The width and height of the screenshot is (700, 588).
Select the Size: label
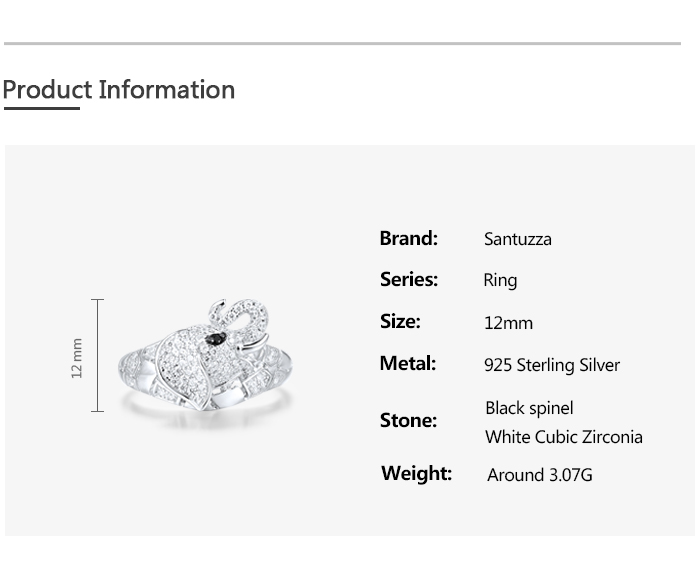pos(400,322)
